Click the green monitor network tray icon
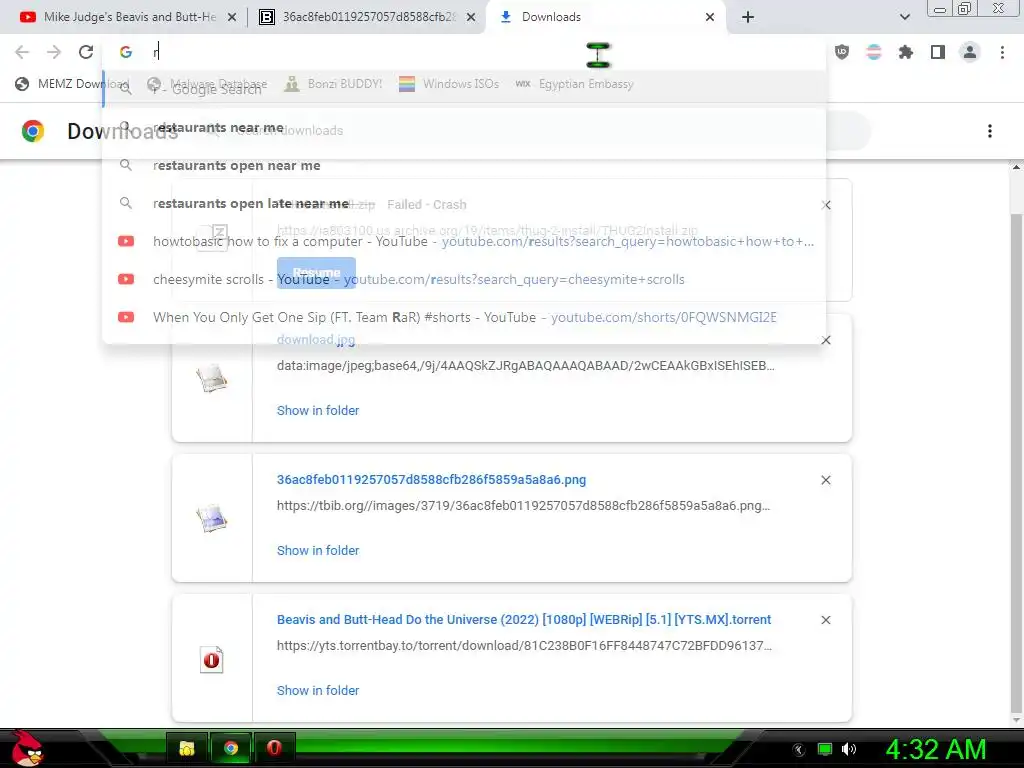 pyautogui.click(x=825, y=749)
